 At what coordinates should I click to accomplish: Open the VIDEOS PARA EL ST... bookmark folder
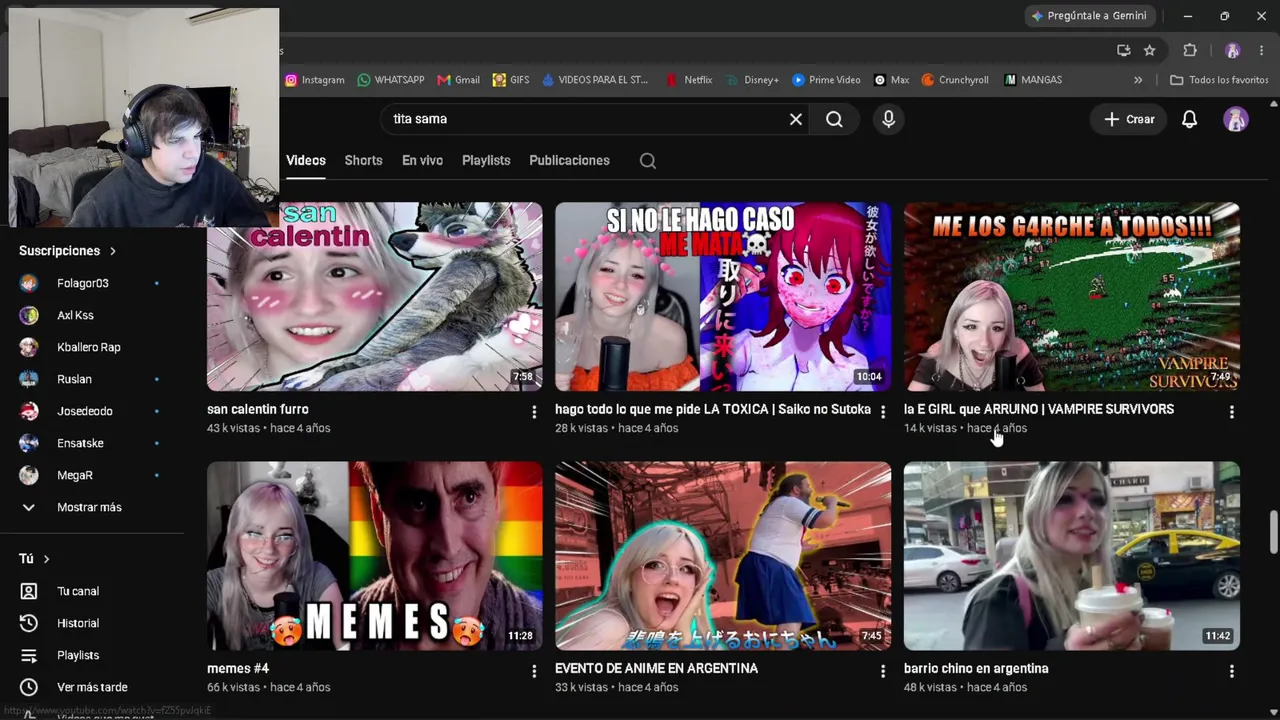[x=595, y=80]
